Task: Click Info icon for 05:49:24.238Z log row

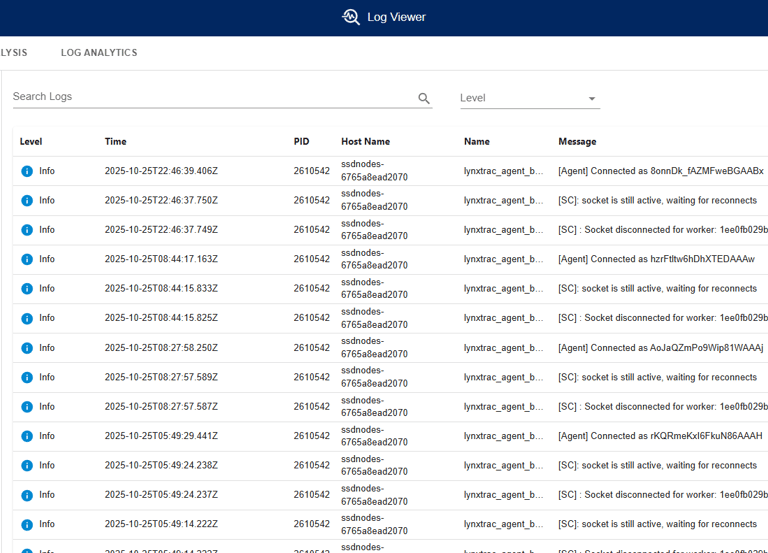Action: pos(27,465)
